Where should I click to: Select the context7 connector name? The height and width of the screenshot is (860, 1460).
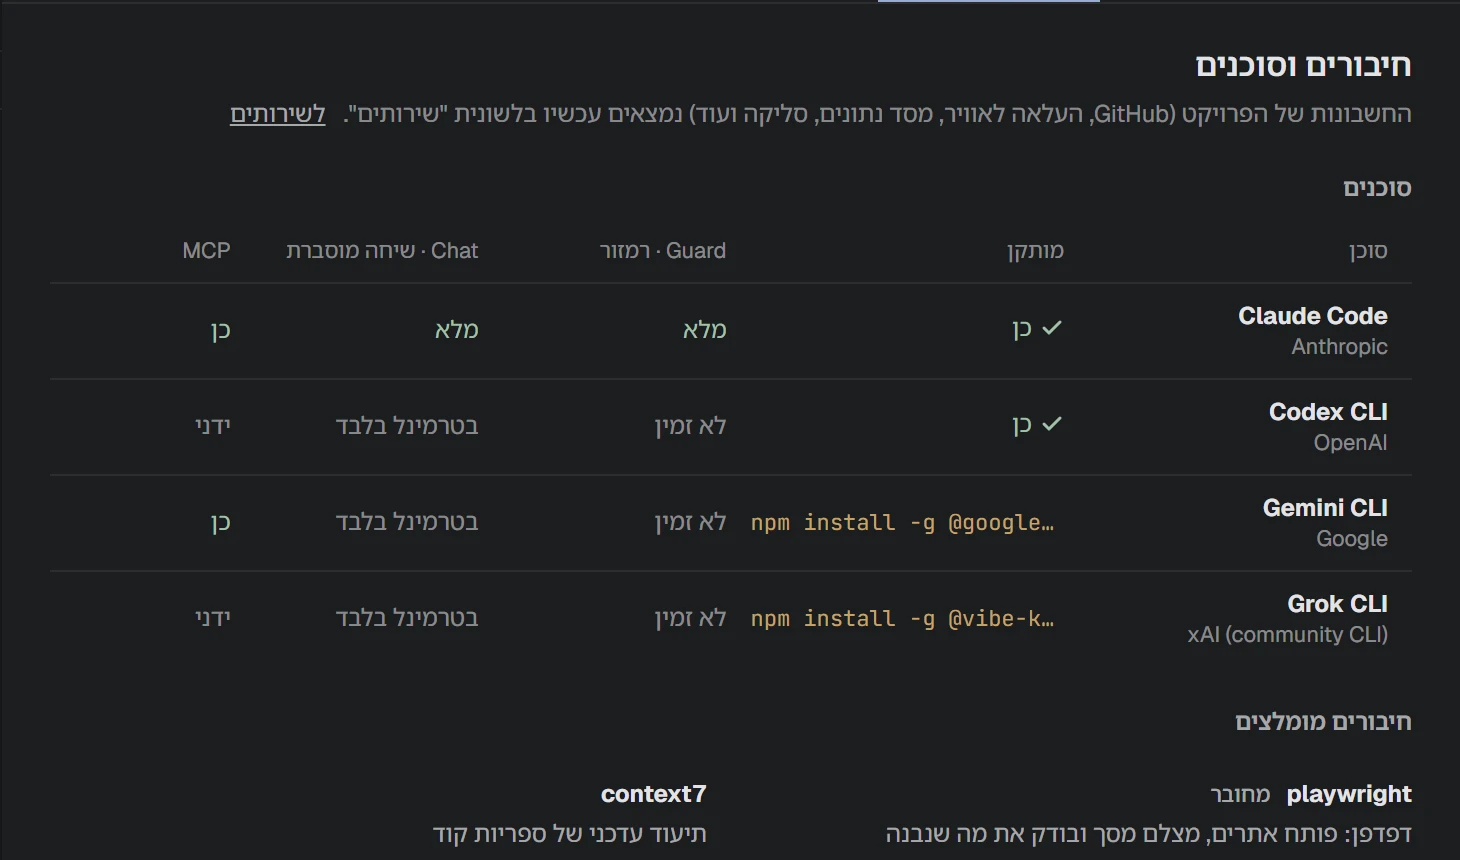tap(654, 794)
